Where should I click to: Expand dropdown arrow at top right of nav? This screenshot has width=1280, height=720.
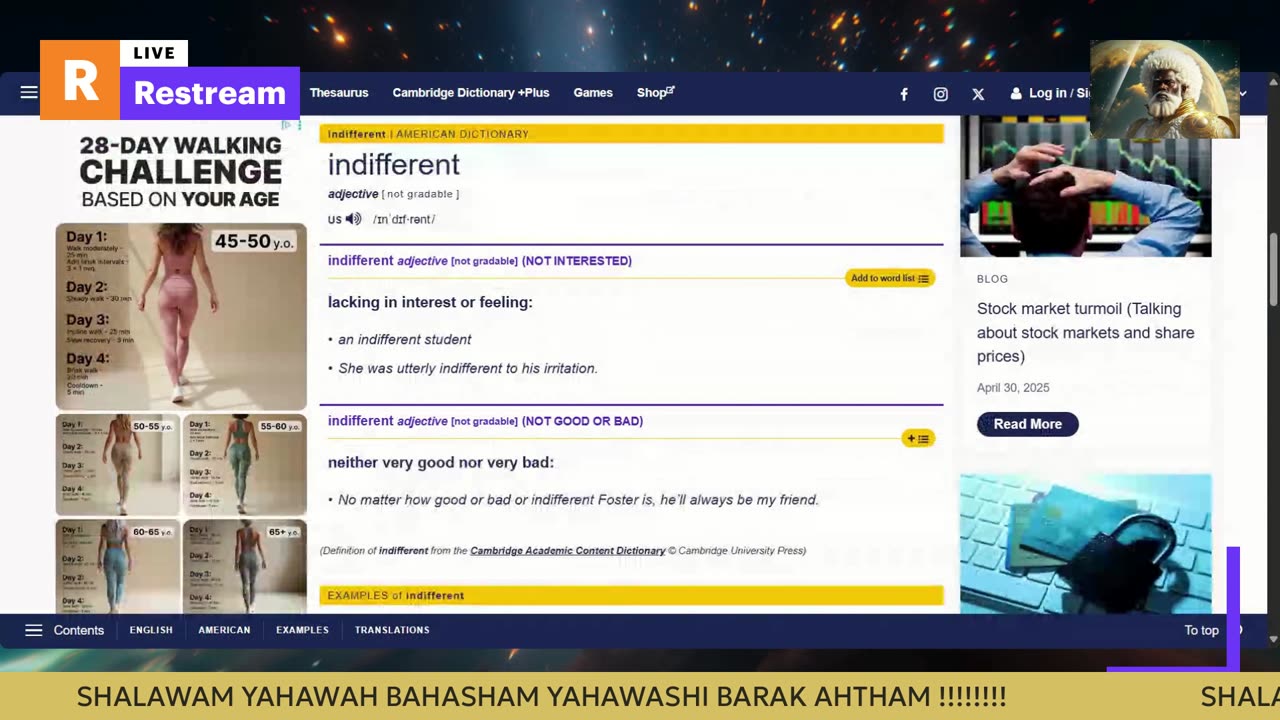pos(1243,94)
